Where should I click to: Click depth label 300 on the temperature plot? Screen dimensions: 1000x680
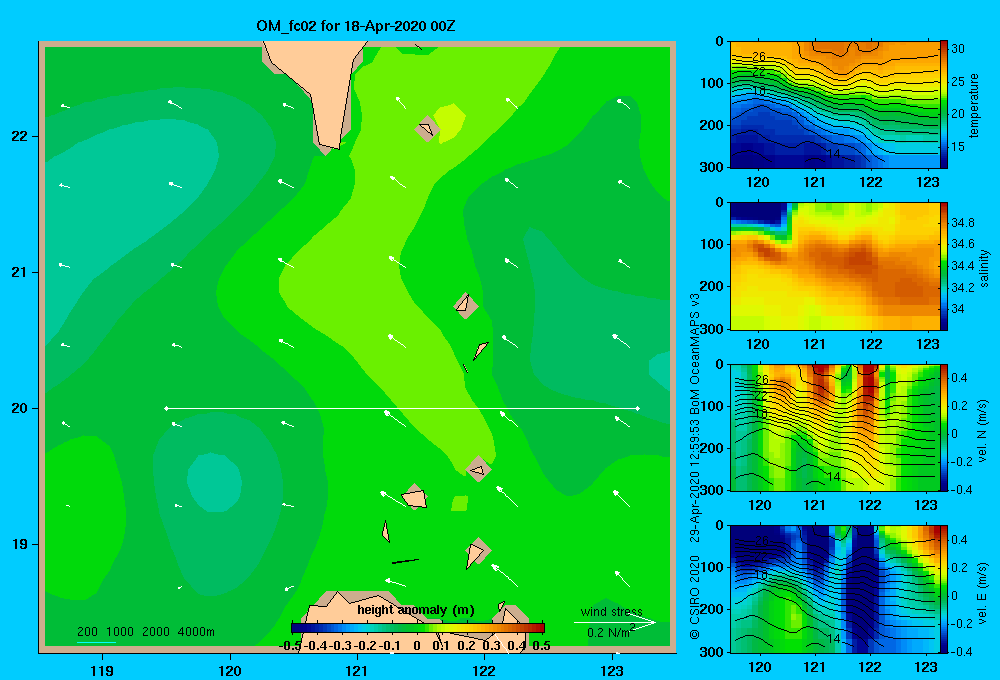[713, 166]
